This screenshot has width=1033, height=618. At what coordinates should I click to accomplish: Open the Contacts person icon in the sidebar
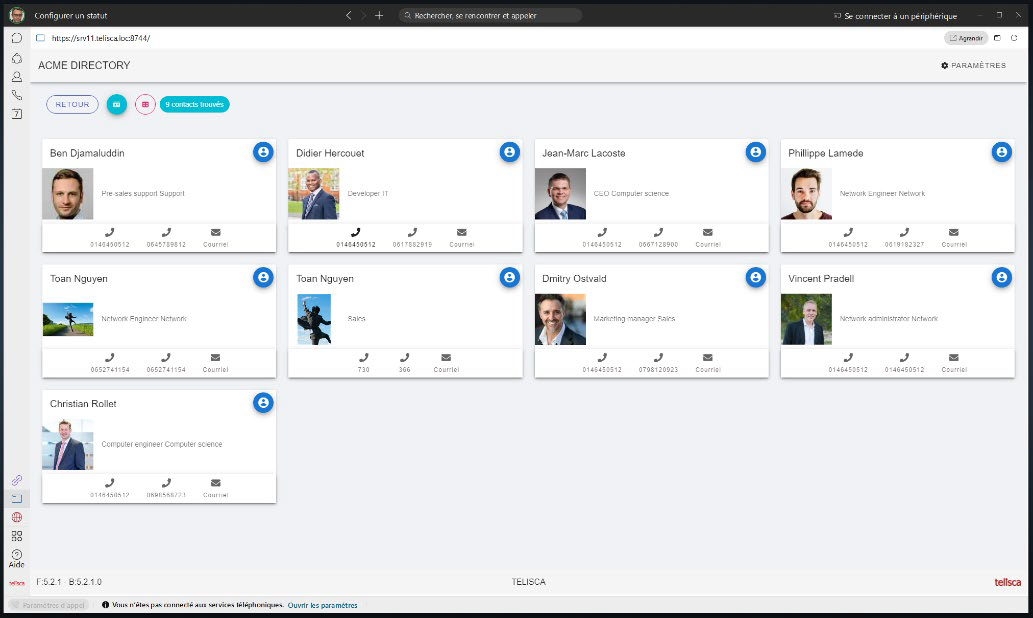point(17,76)
